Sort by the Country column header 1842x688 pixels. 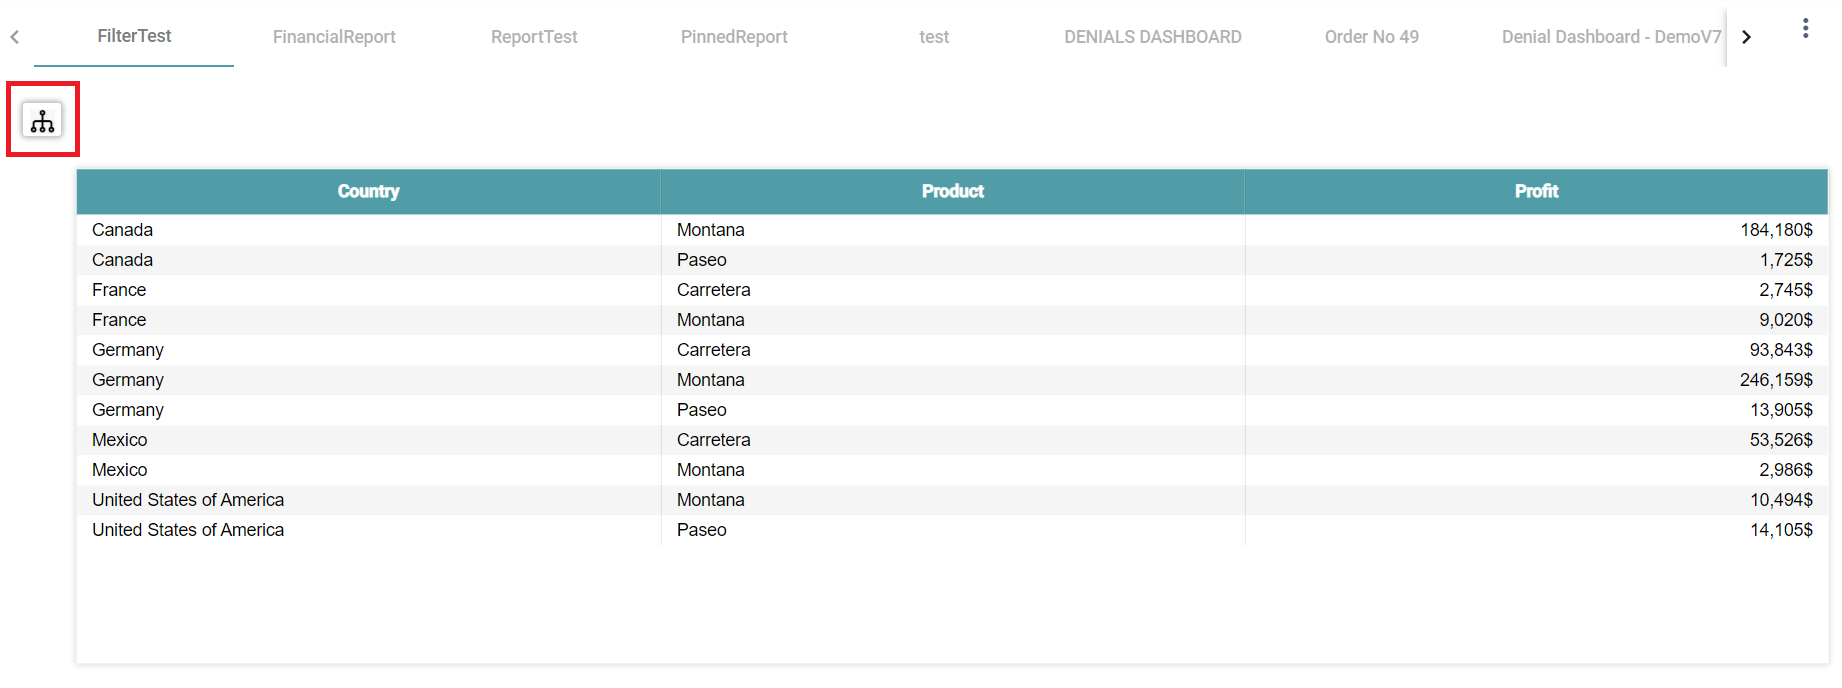point(368,191)
